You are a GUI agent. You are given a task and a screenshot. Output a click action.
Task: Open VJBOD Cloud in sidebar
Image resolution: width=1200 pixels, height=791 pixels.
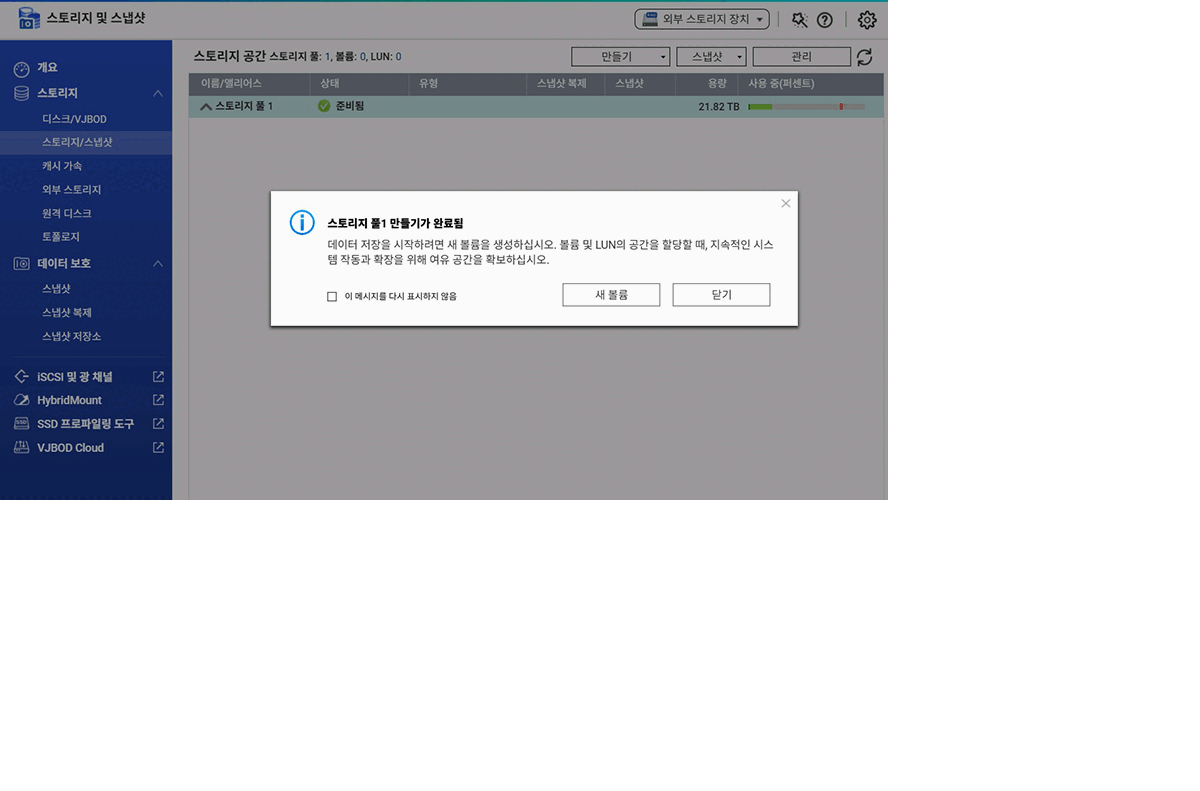click(x=70, y=448)
